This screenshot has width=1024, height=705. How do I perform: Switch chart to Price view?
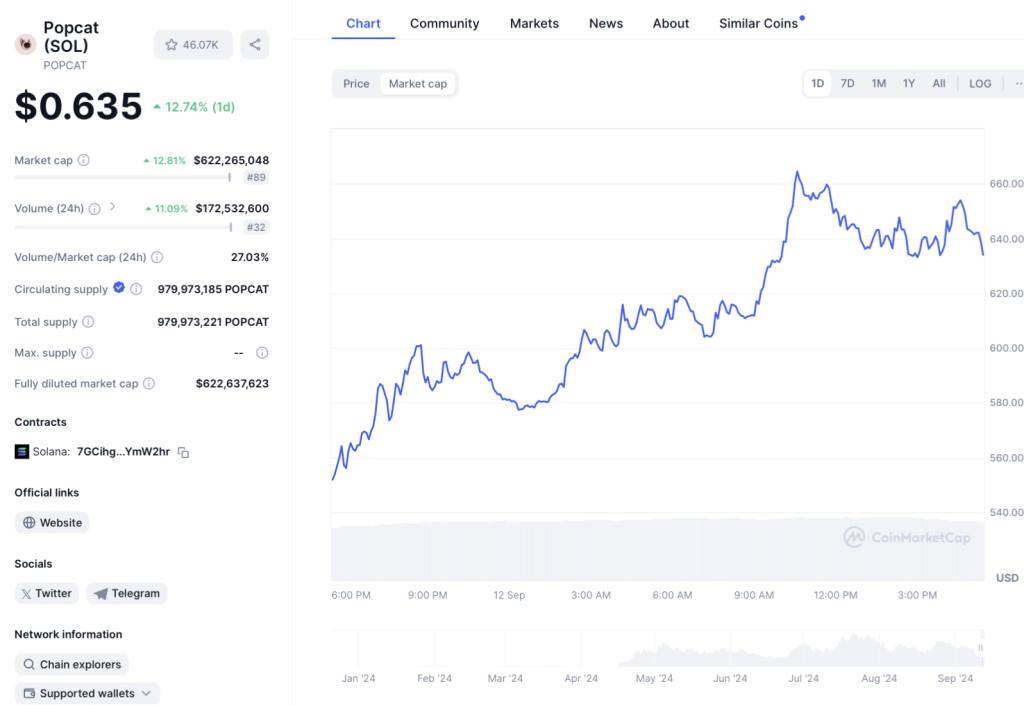[356, 84]
